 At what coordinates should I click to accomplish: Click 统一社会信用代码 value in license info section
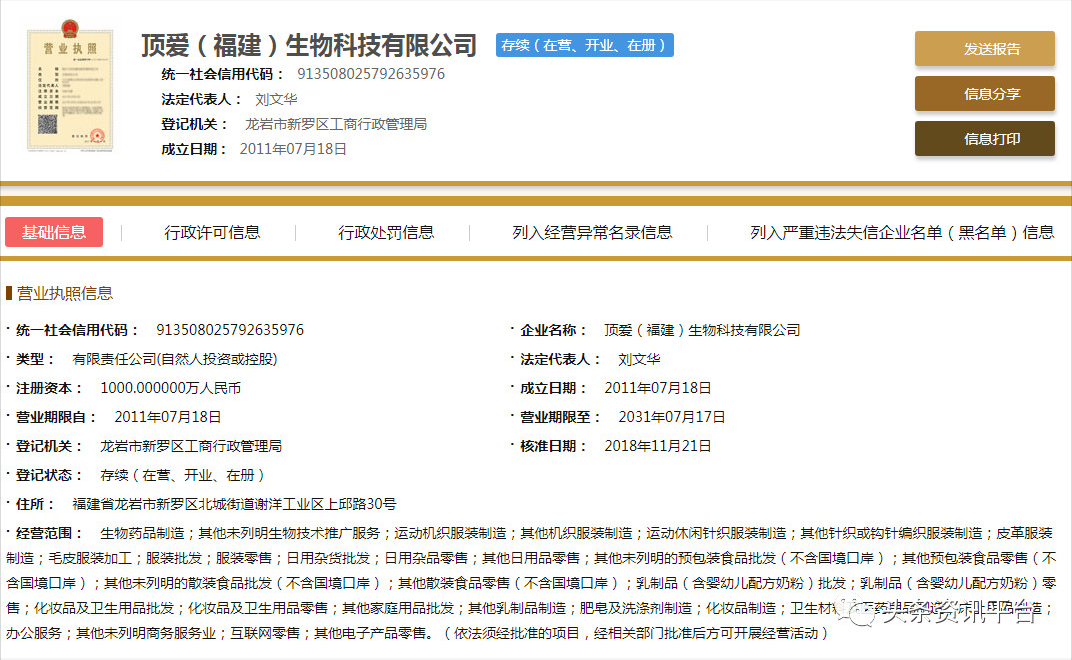tap(230, 330)
